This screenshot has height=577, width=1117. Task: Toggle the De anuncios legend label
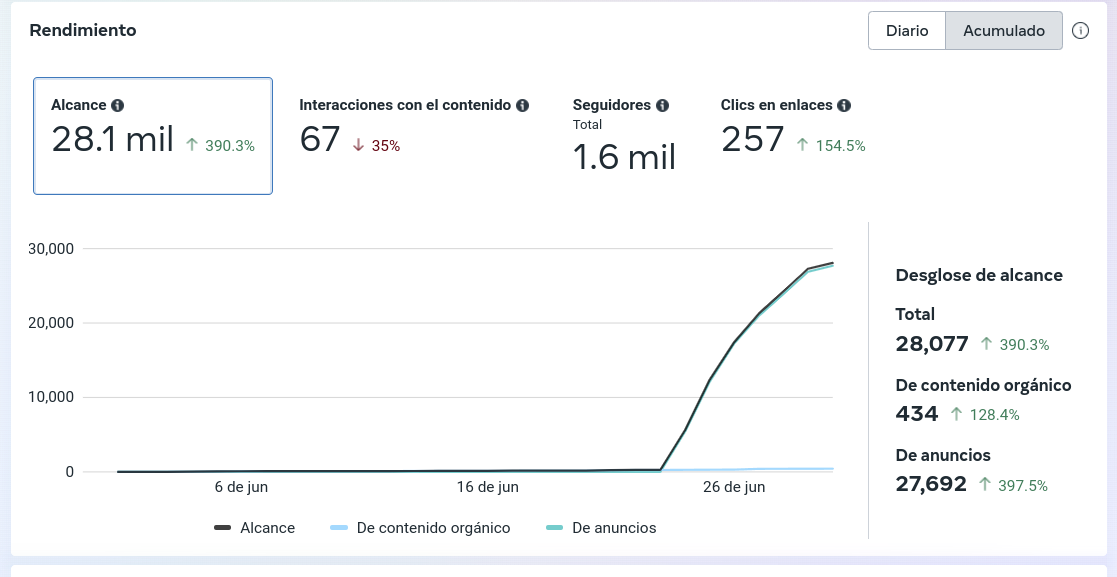(614, 528)
